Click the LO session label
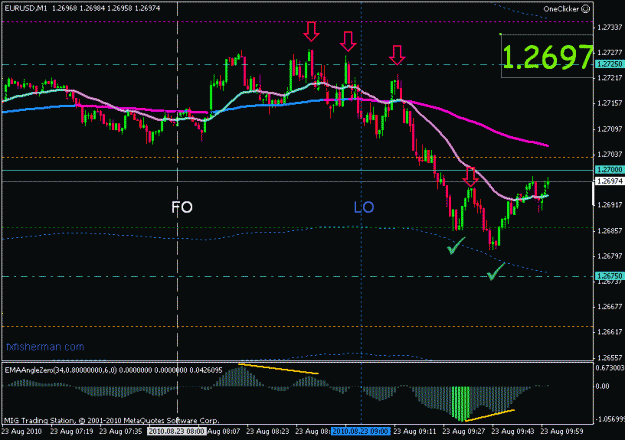This screenshot has width=625, height=440. tap(364, 207)
